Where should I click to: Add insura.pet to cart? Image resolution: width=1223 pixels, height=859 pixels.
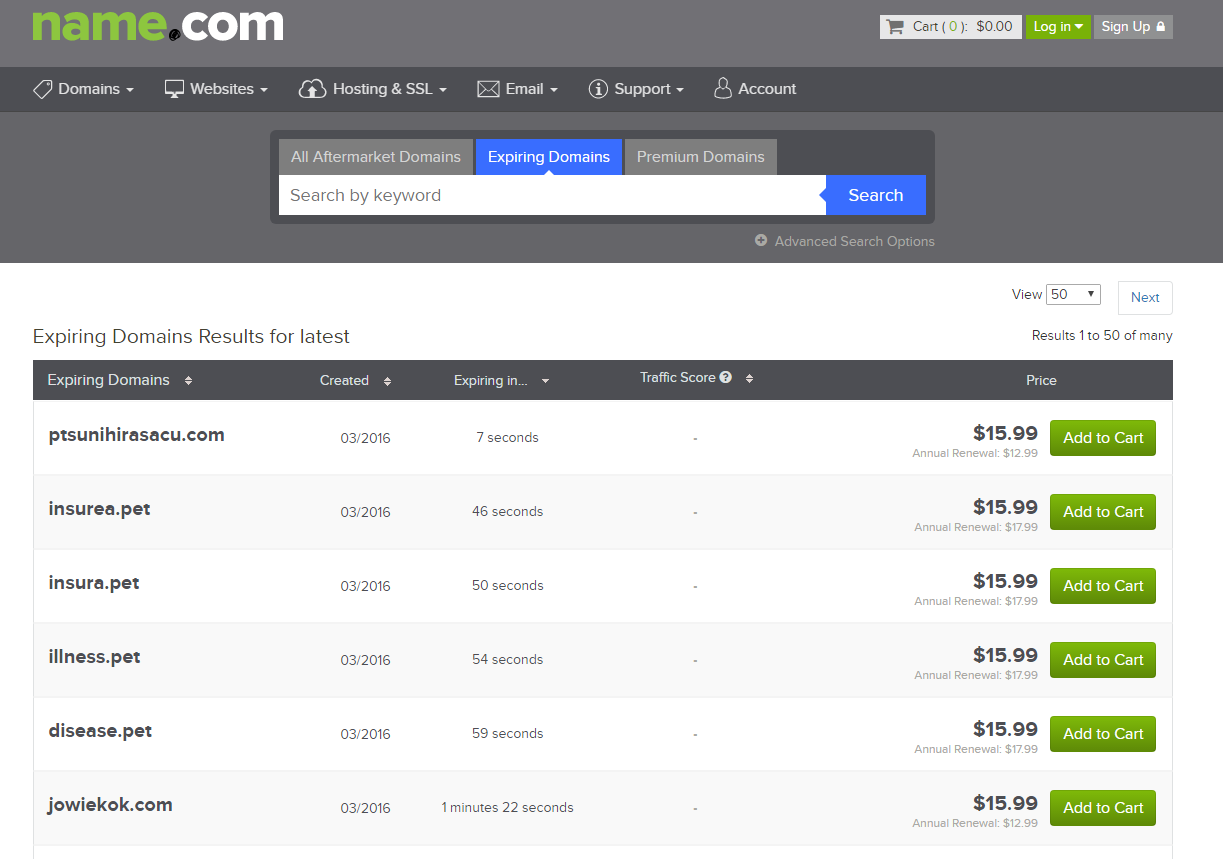point(1103,586)
